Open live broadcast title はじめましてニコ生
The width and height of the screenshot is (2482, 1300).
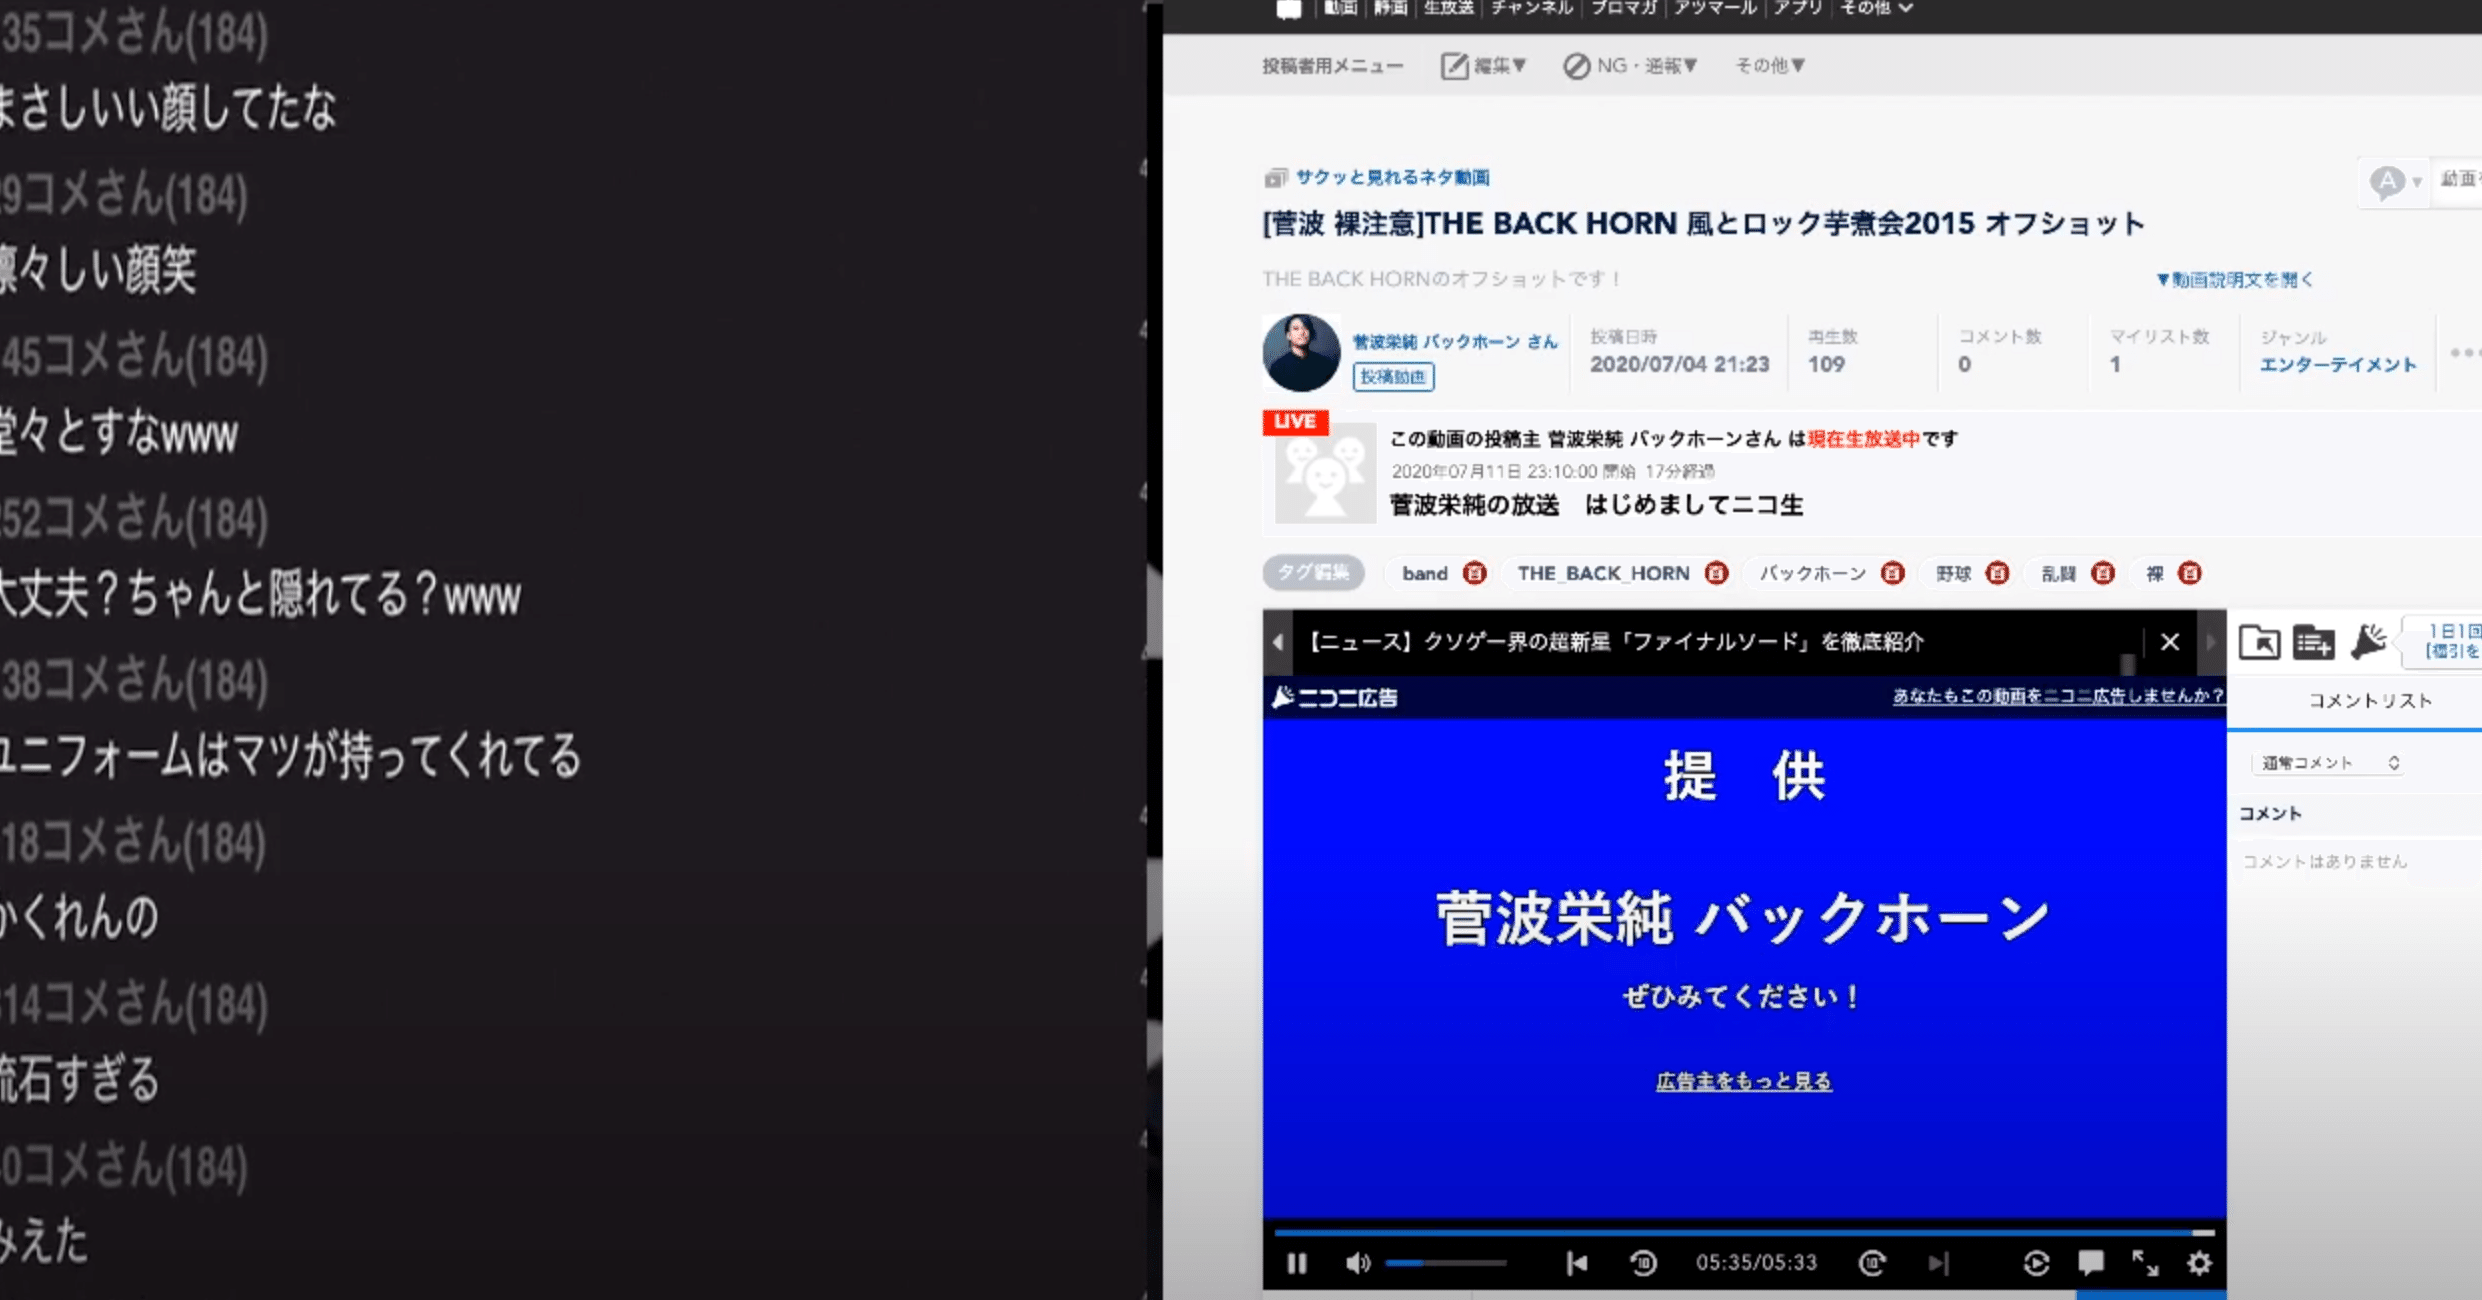[1596, 505]
